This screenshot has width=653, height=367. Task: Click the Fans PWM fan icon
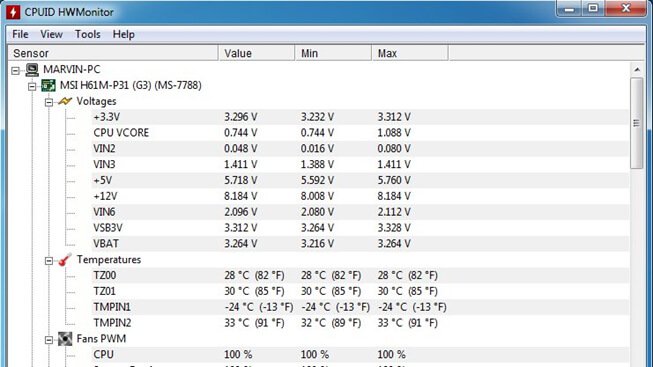point(65,339)
